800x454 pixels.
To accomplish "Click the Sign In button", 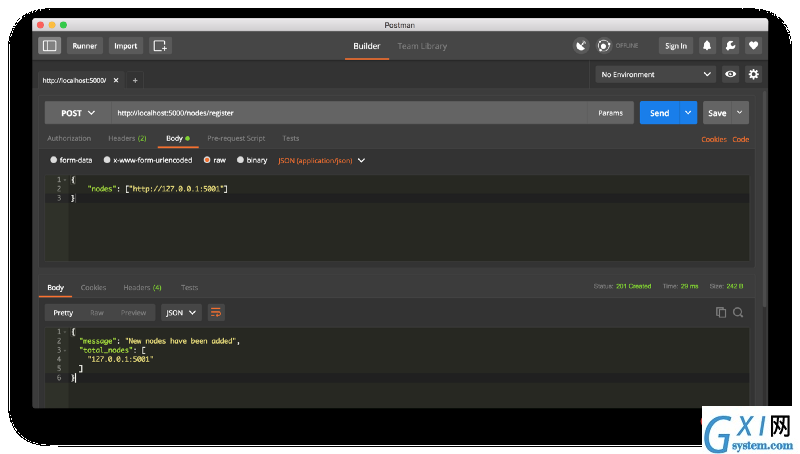I will point(676,45).
